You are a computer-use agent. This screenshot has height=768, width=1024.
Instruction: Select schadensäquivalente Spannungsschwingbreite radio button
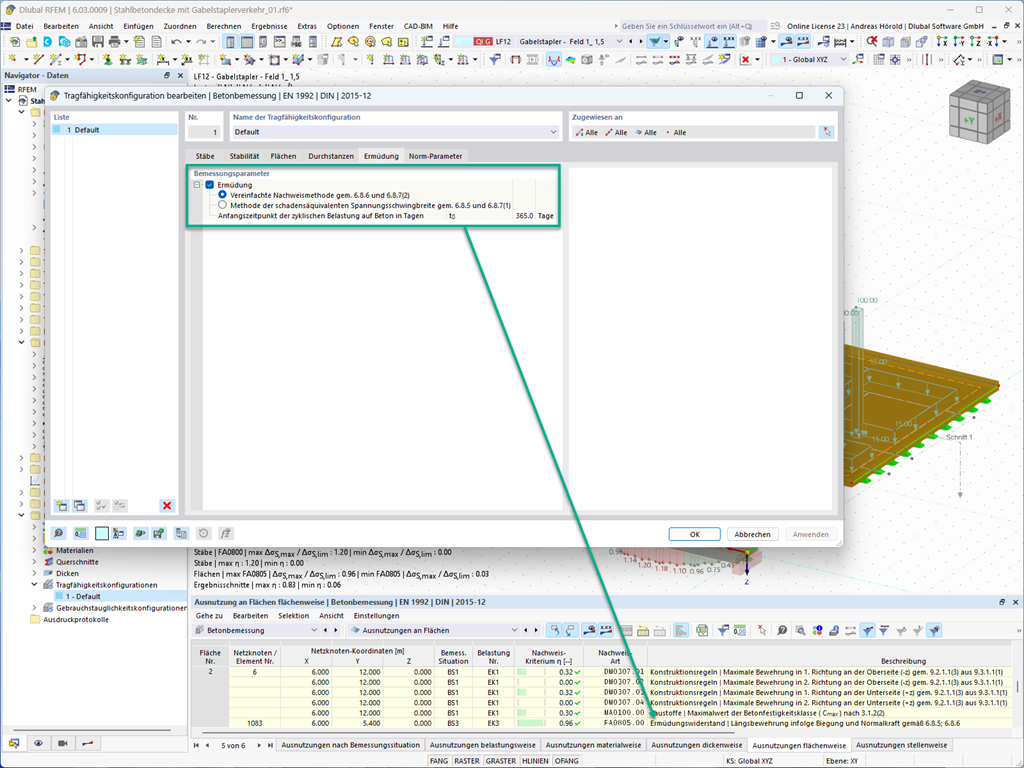coord(223,205)
